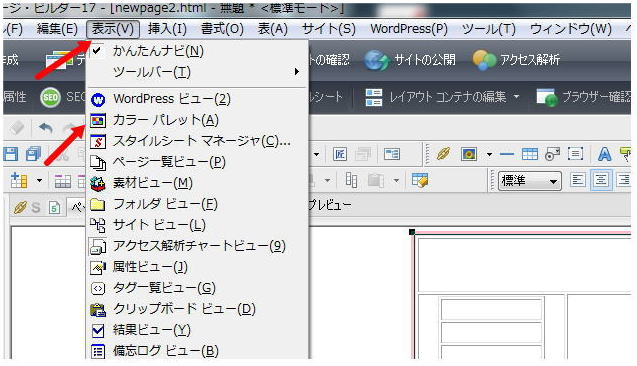Click the undo arrow icon

click(x=46, y=129)
